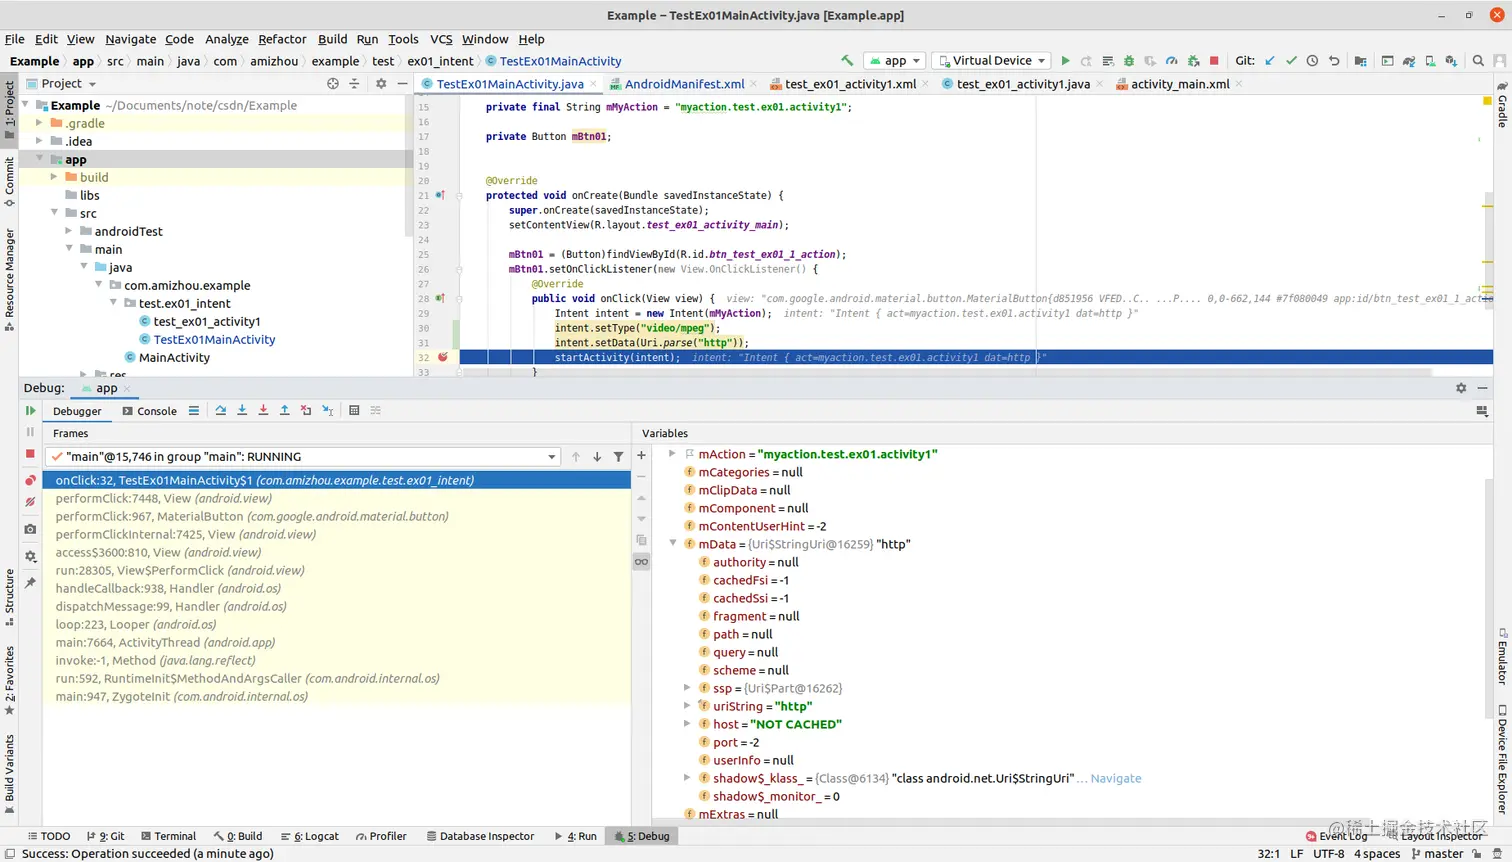Toggle Mute Breakpoints in debug sidebar
1512x862 pixels.
30,502
